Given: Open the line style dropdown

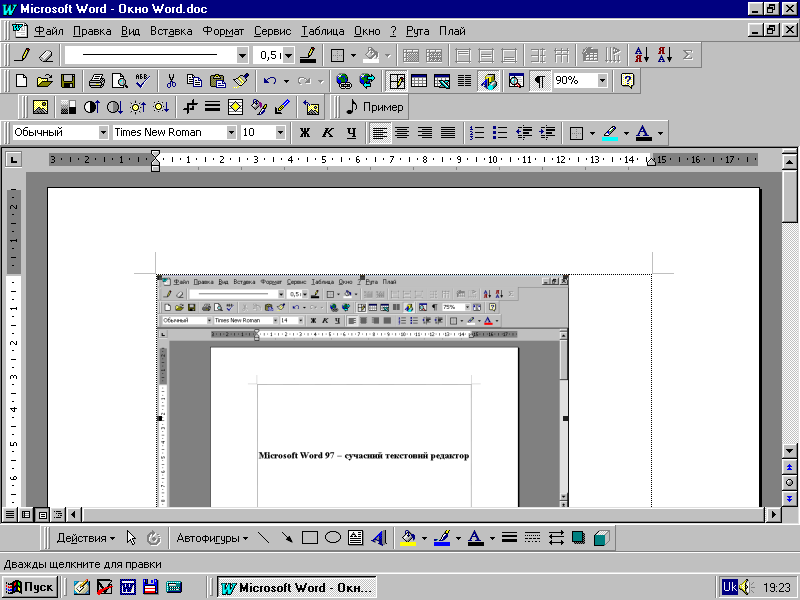Looking at the screenshot, I should click(x=242, y=55).
